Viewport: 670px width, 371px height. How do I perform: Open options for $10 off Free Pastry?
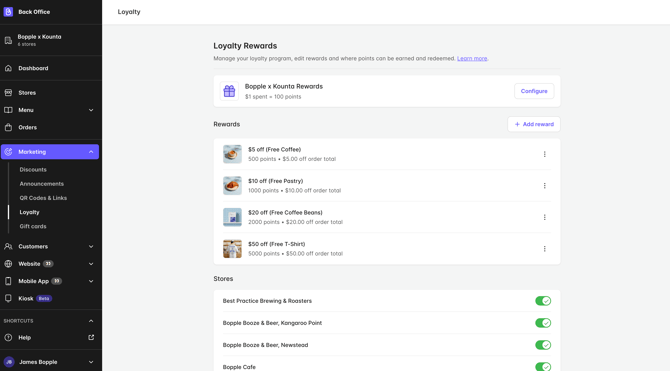544,186
